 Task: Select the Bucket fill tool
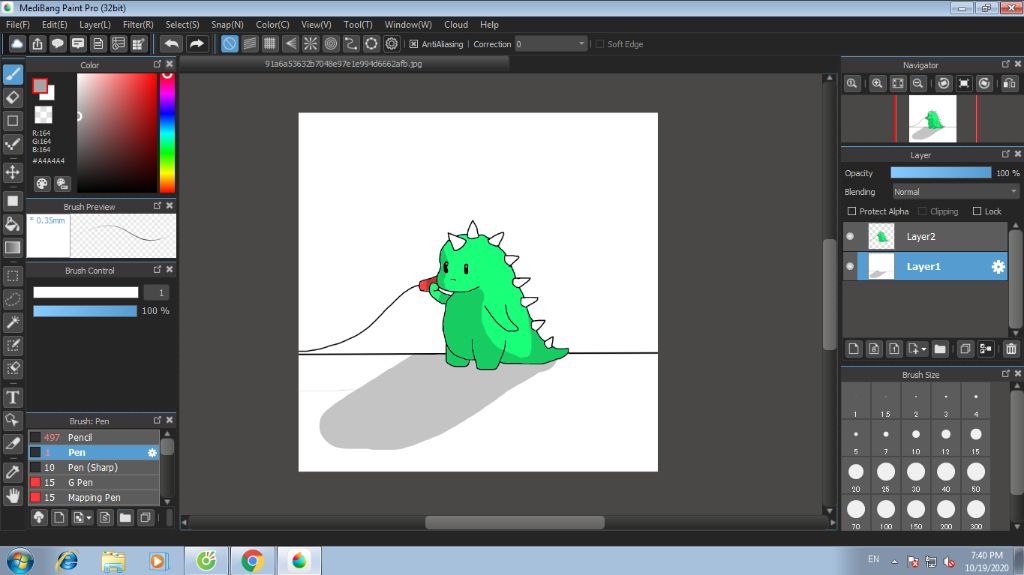13,223
